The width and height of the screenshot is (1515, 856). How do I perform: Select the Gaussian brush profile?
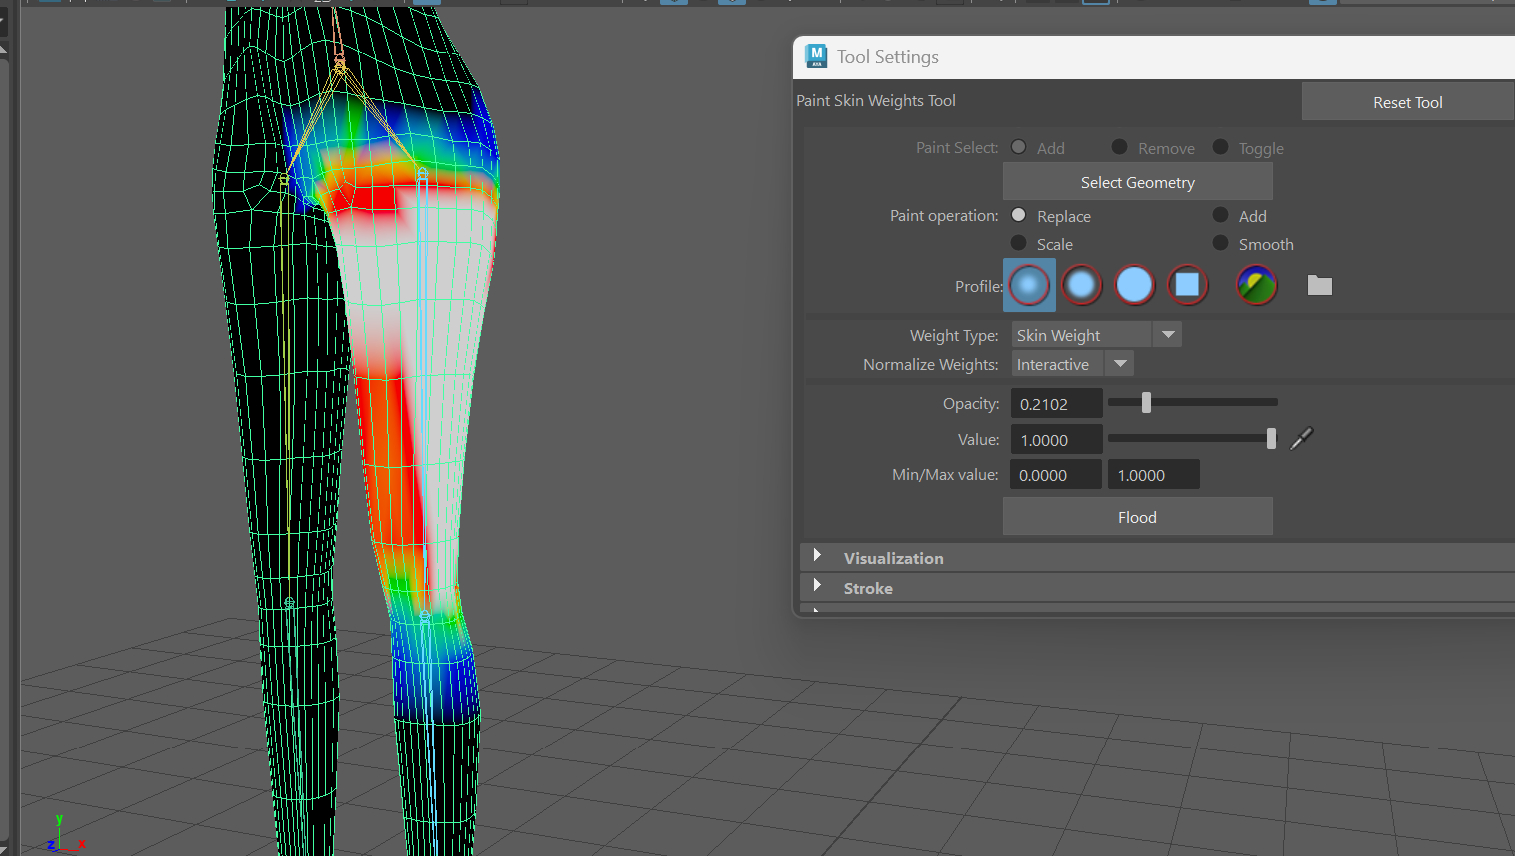point(1029,286)
